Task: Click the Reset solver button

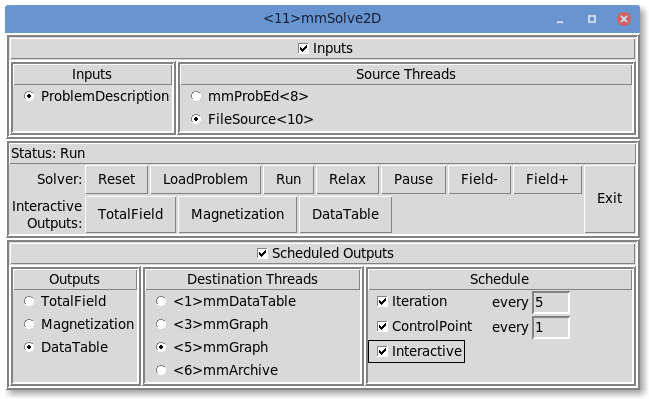Action: tap(116, 180)
